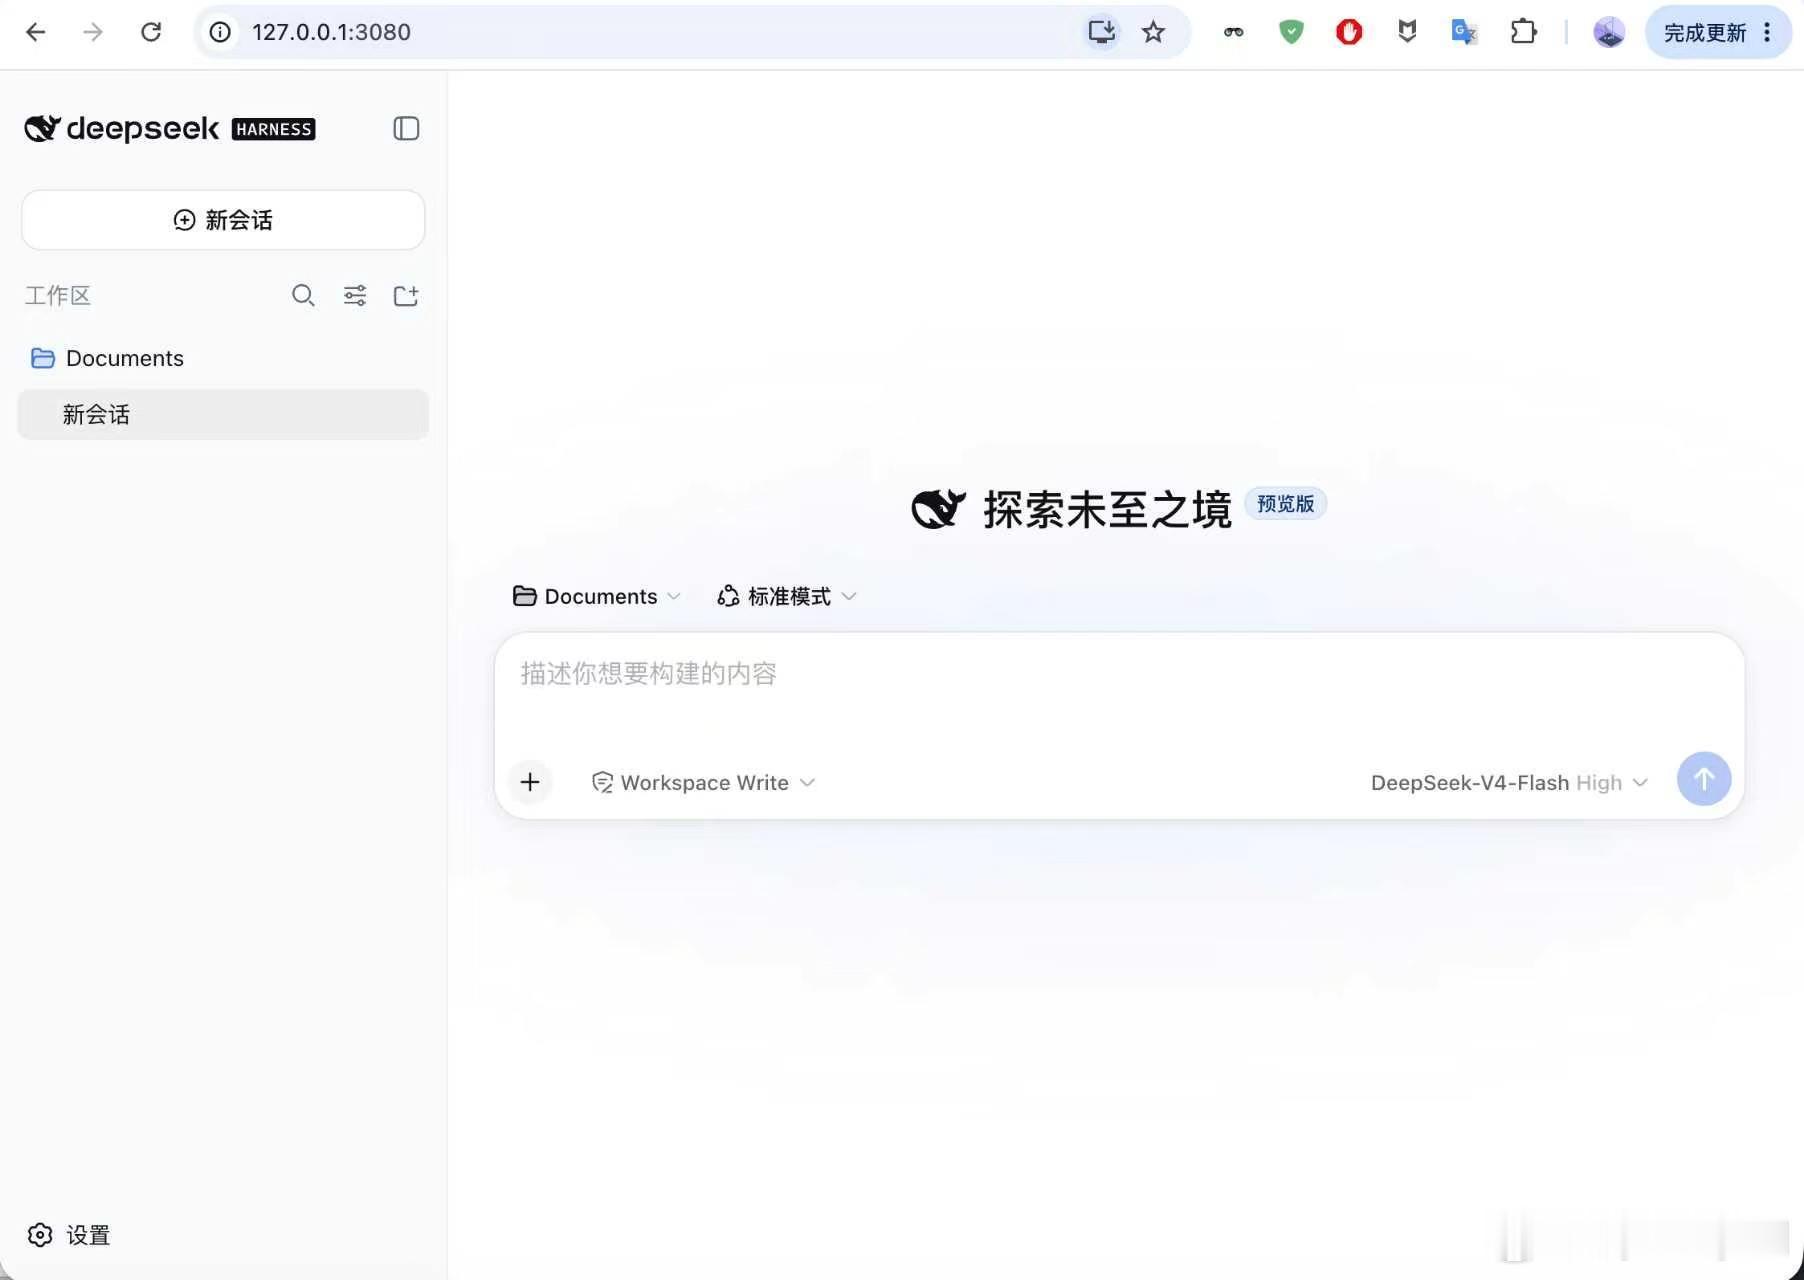The image size is (1804, 1280).
Task: Open the 新会话 conversation in sidebar list
Action: (223, 414)
